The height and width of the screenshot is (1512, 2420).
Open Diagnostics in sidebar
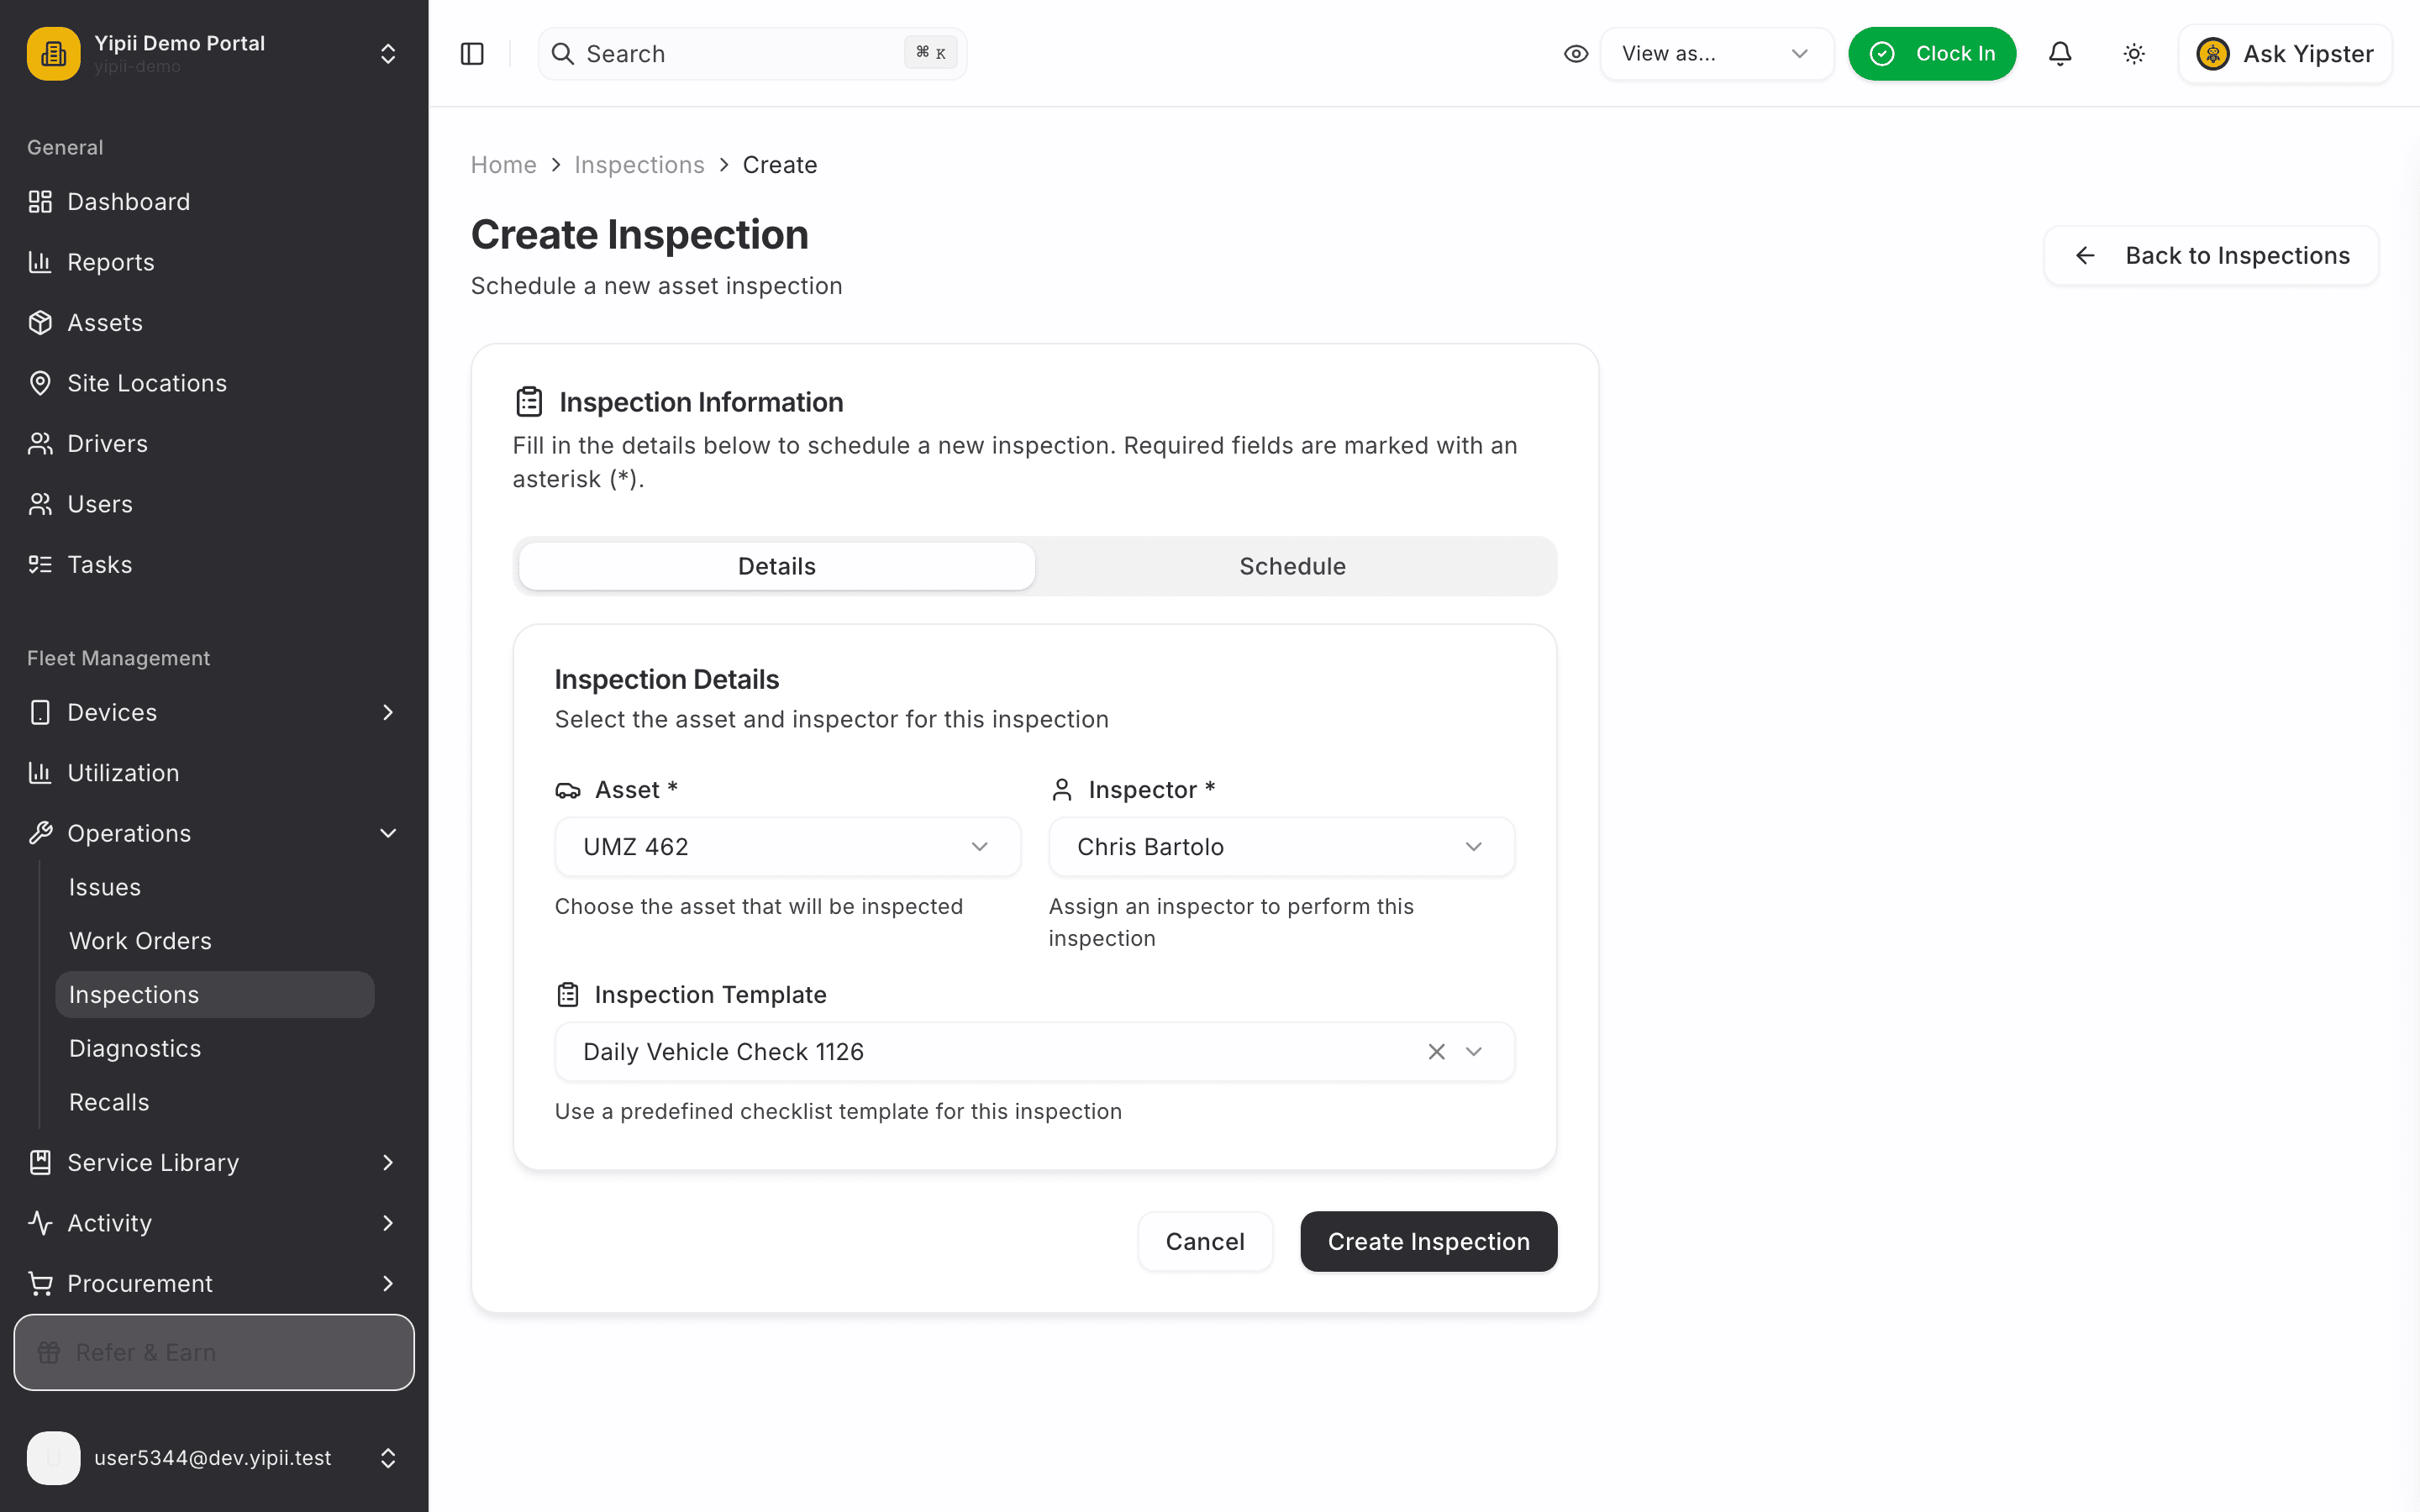215,1049
